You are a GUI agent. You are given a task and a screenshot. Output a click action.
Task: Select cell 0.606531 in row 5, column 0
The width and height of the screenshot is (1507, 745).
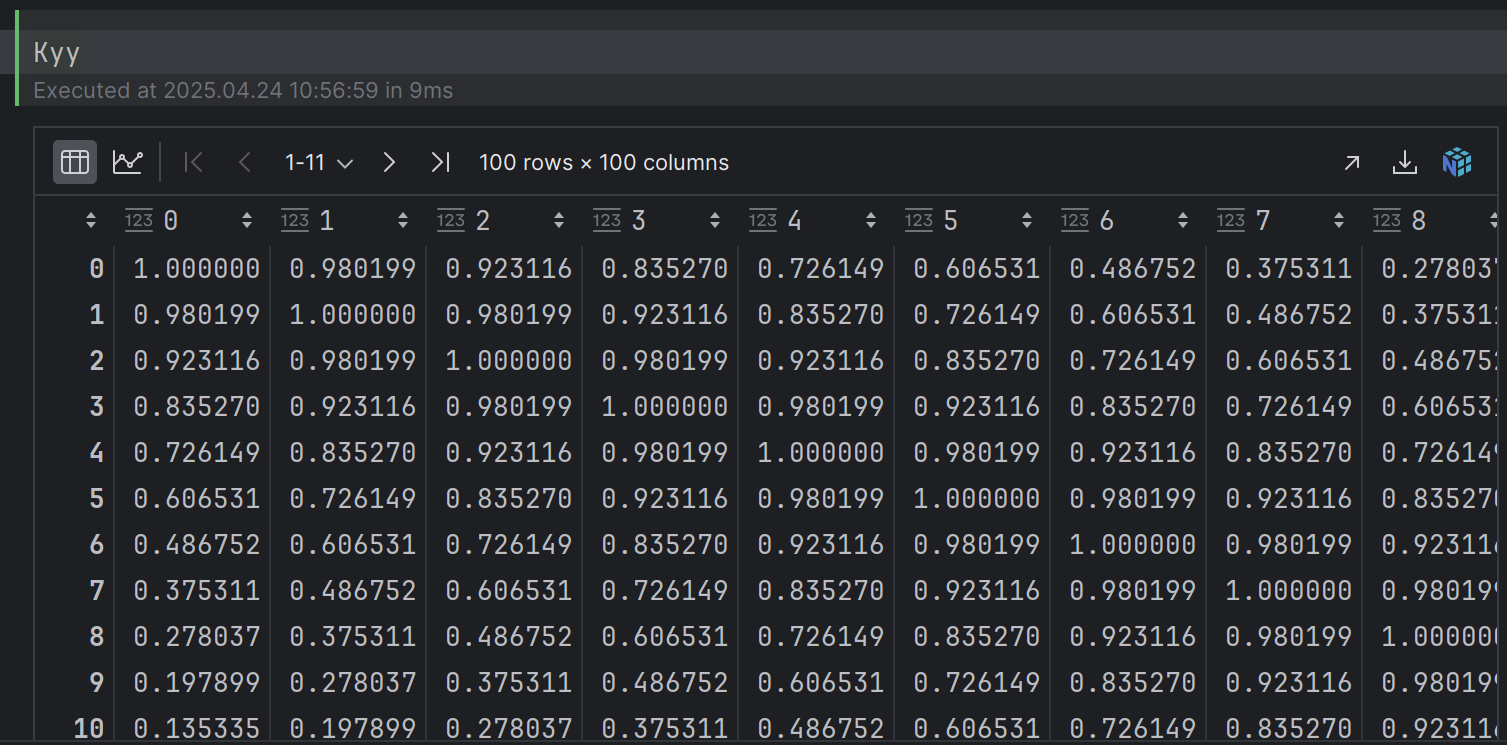click(x=197, y=498)
